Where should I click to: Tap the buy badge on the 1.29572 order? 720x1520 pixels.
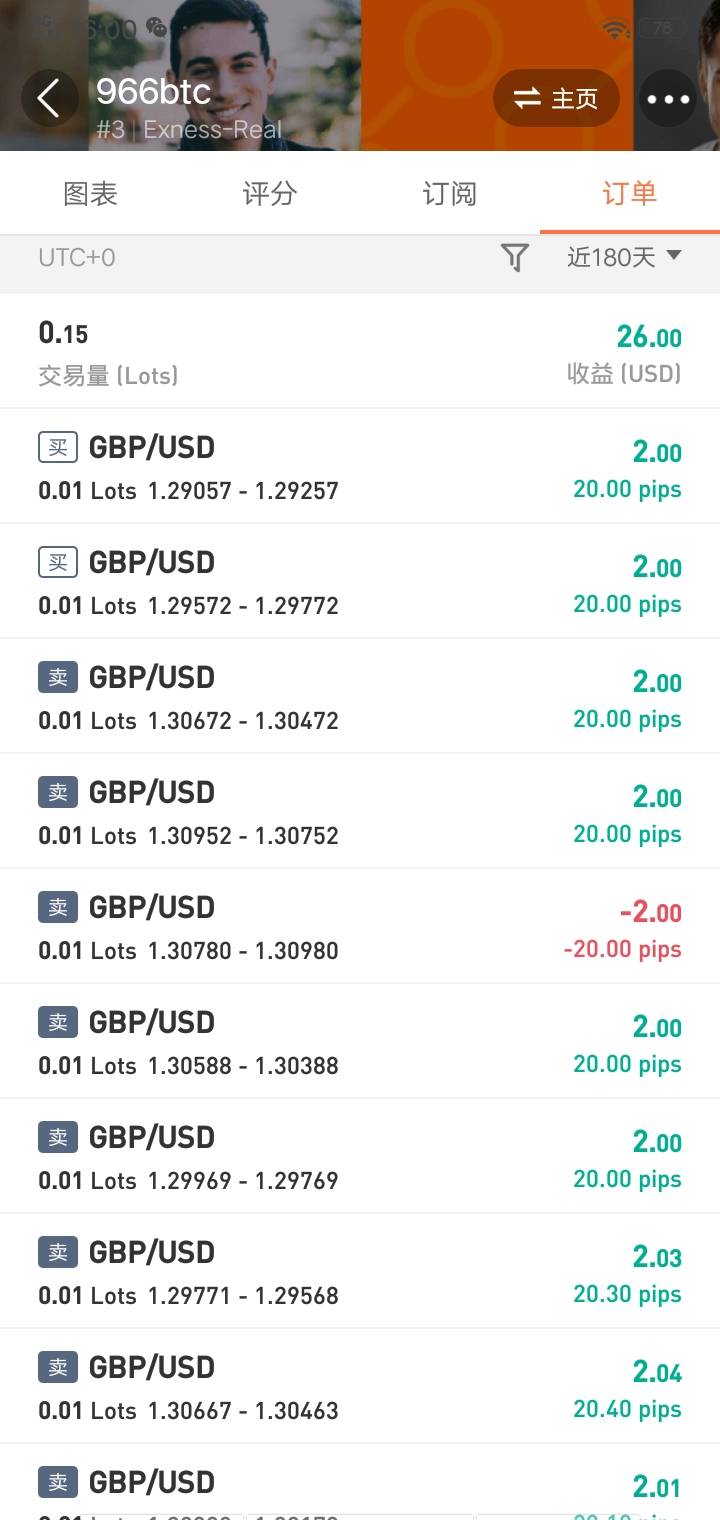[x=58, y=562]
